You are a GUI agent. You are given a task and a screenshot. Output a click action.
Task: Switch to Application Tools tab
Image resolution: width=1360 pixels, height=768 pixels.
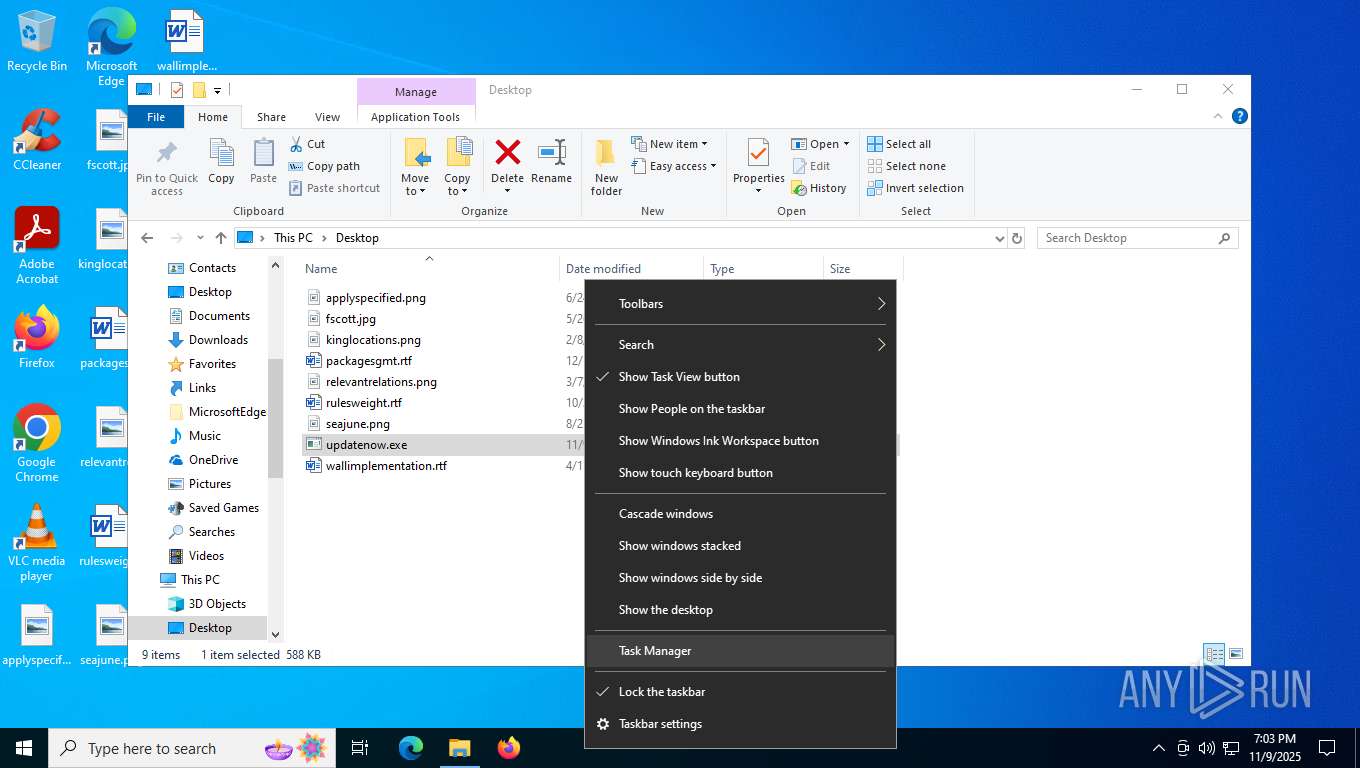(415, 117)
